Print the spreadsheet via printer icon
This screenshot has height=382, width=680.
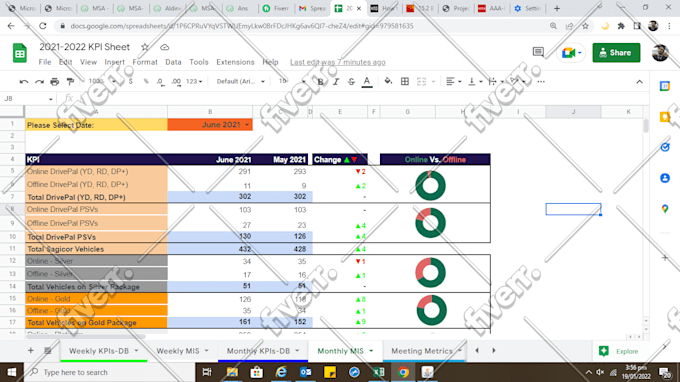(x=55, y=82)
